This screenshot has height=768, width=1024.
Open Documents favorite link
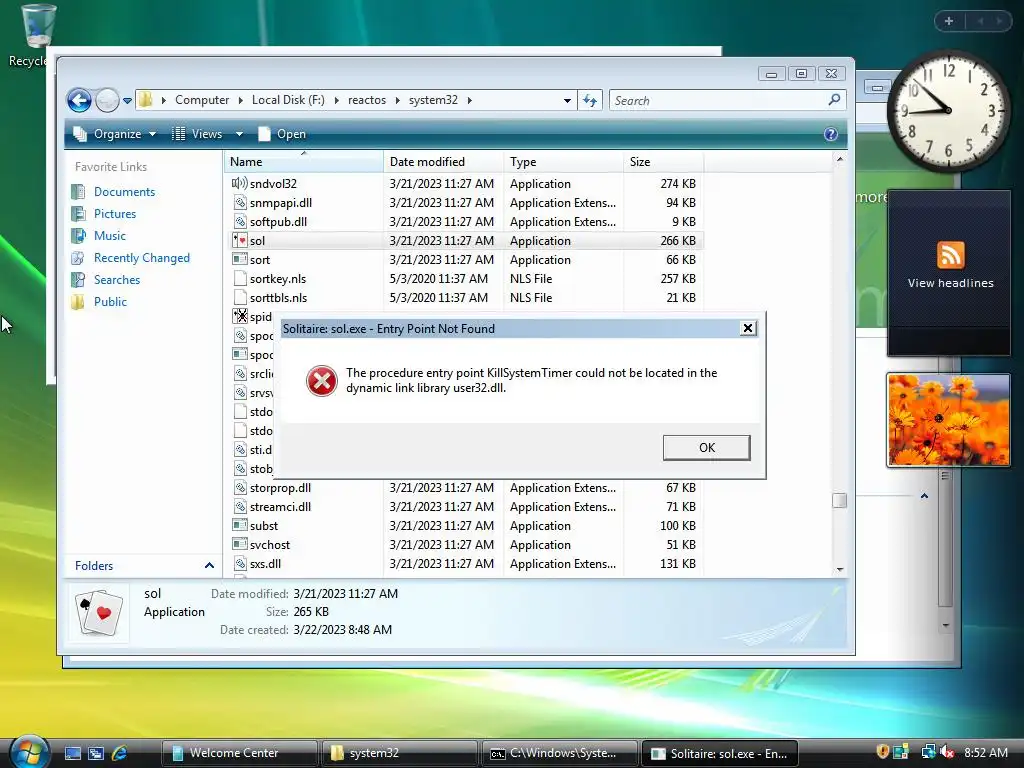pyautogui.click(x=124, y=192)
